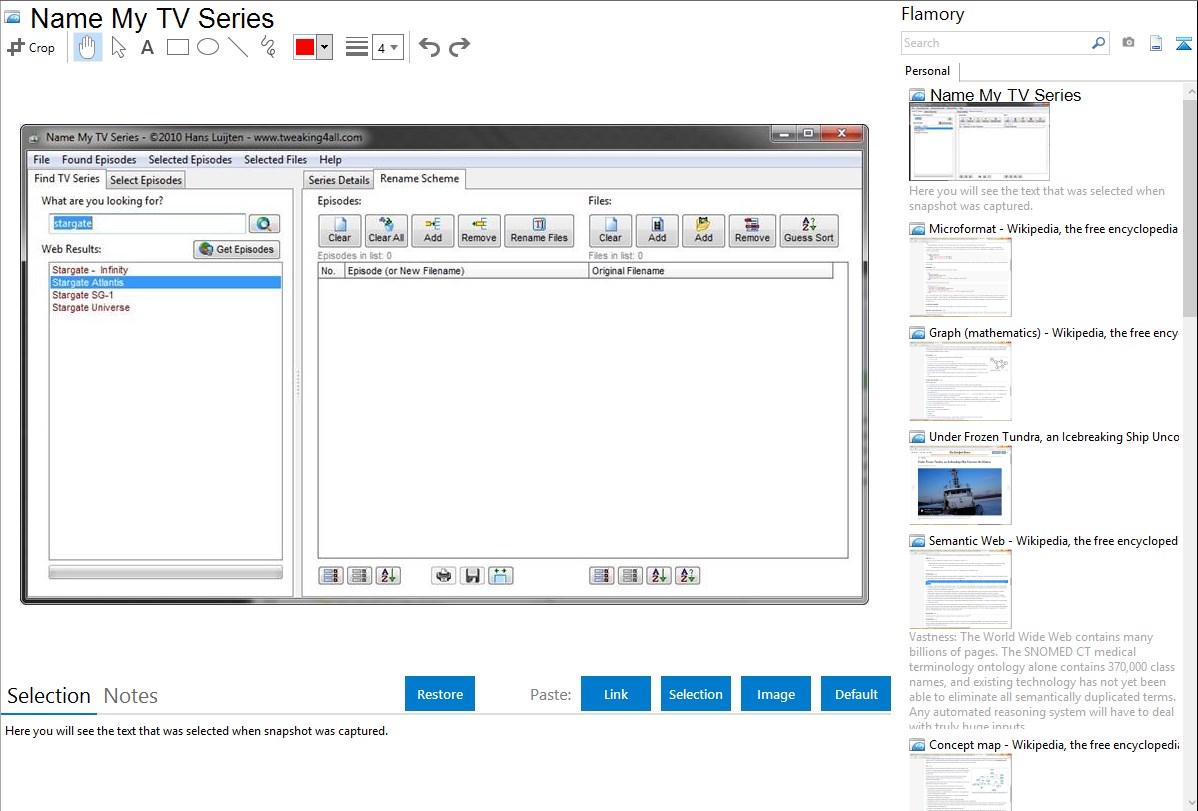Redo the last annotation
The width and height of the screenshot is (1198, 811).
(459, 47)
